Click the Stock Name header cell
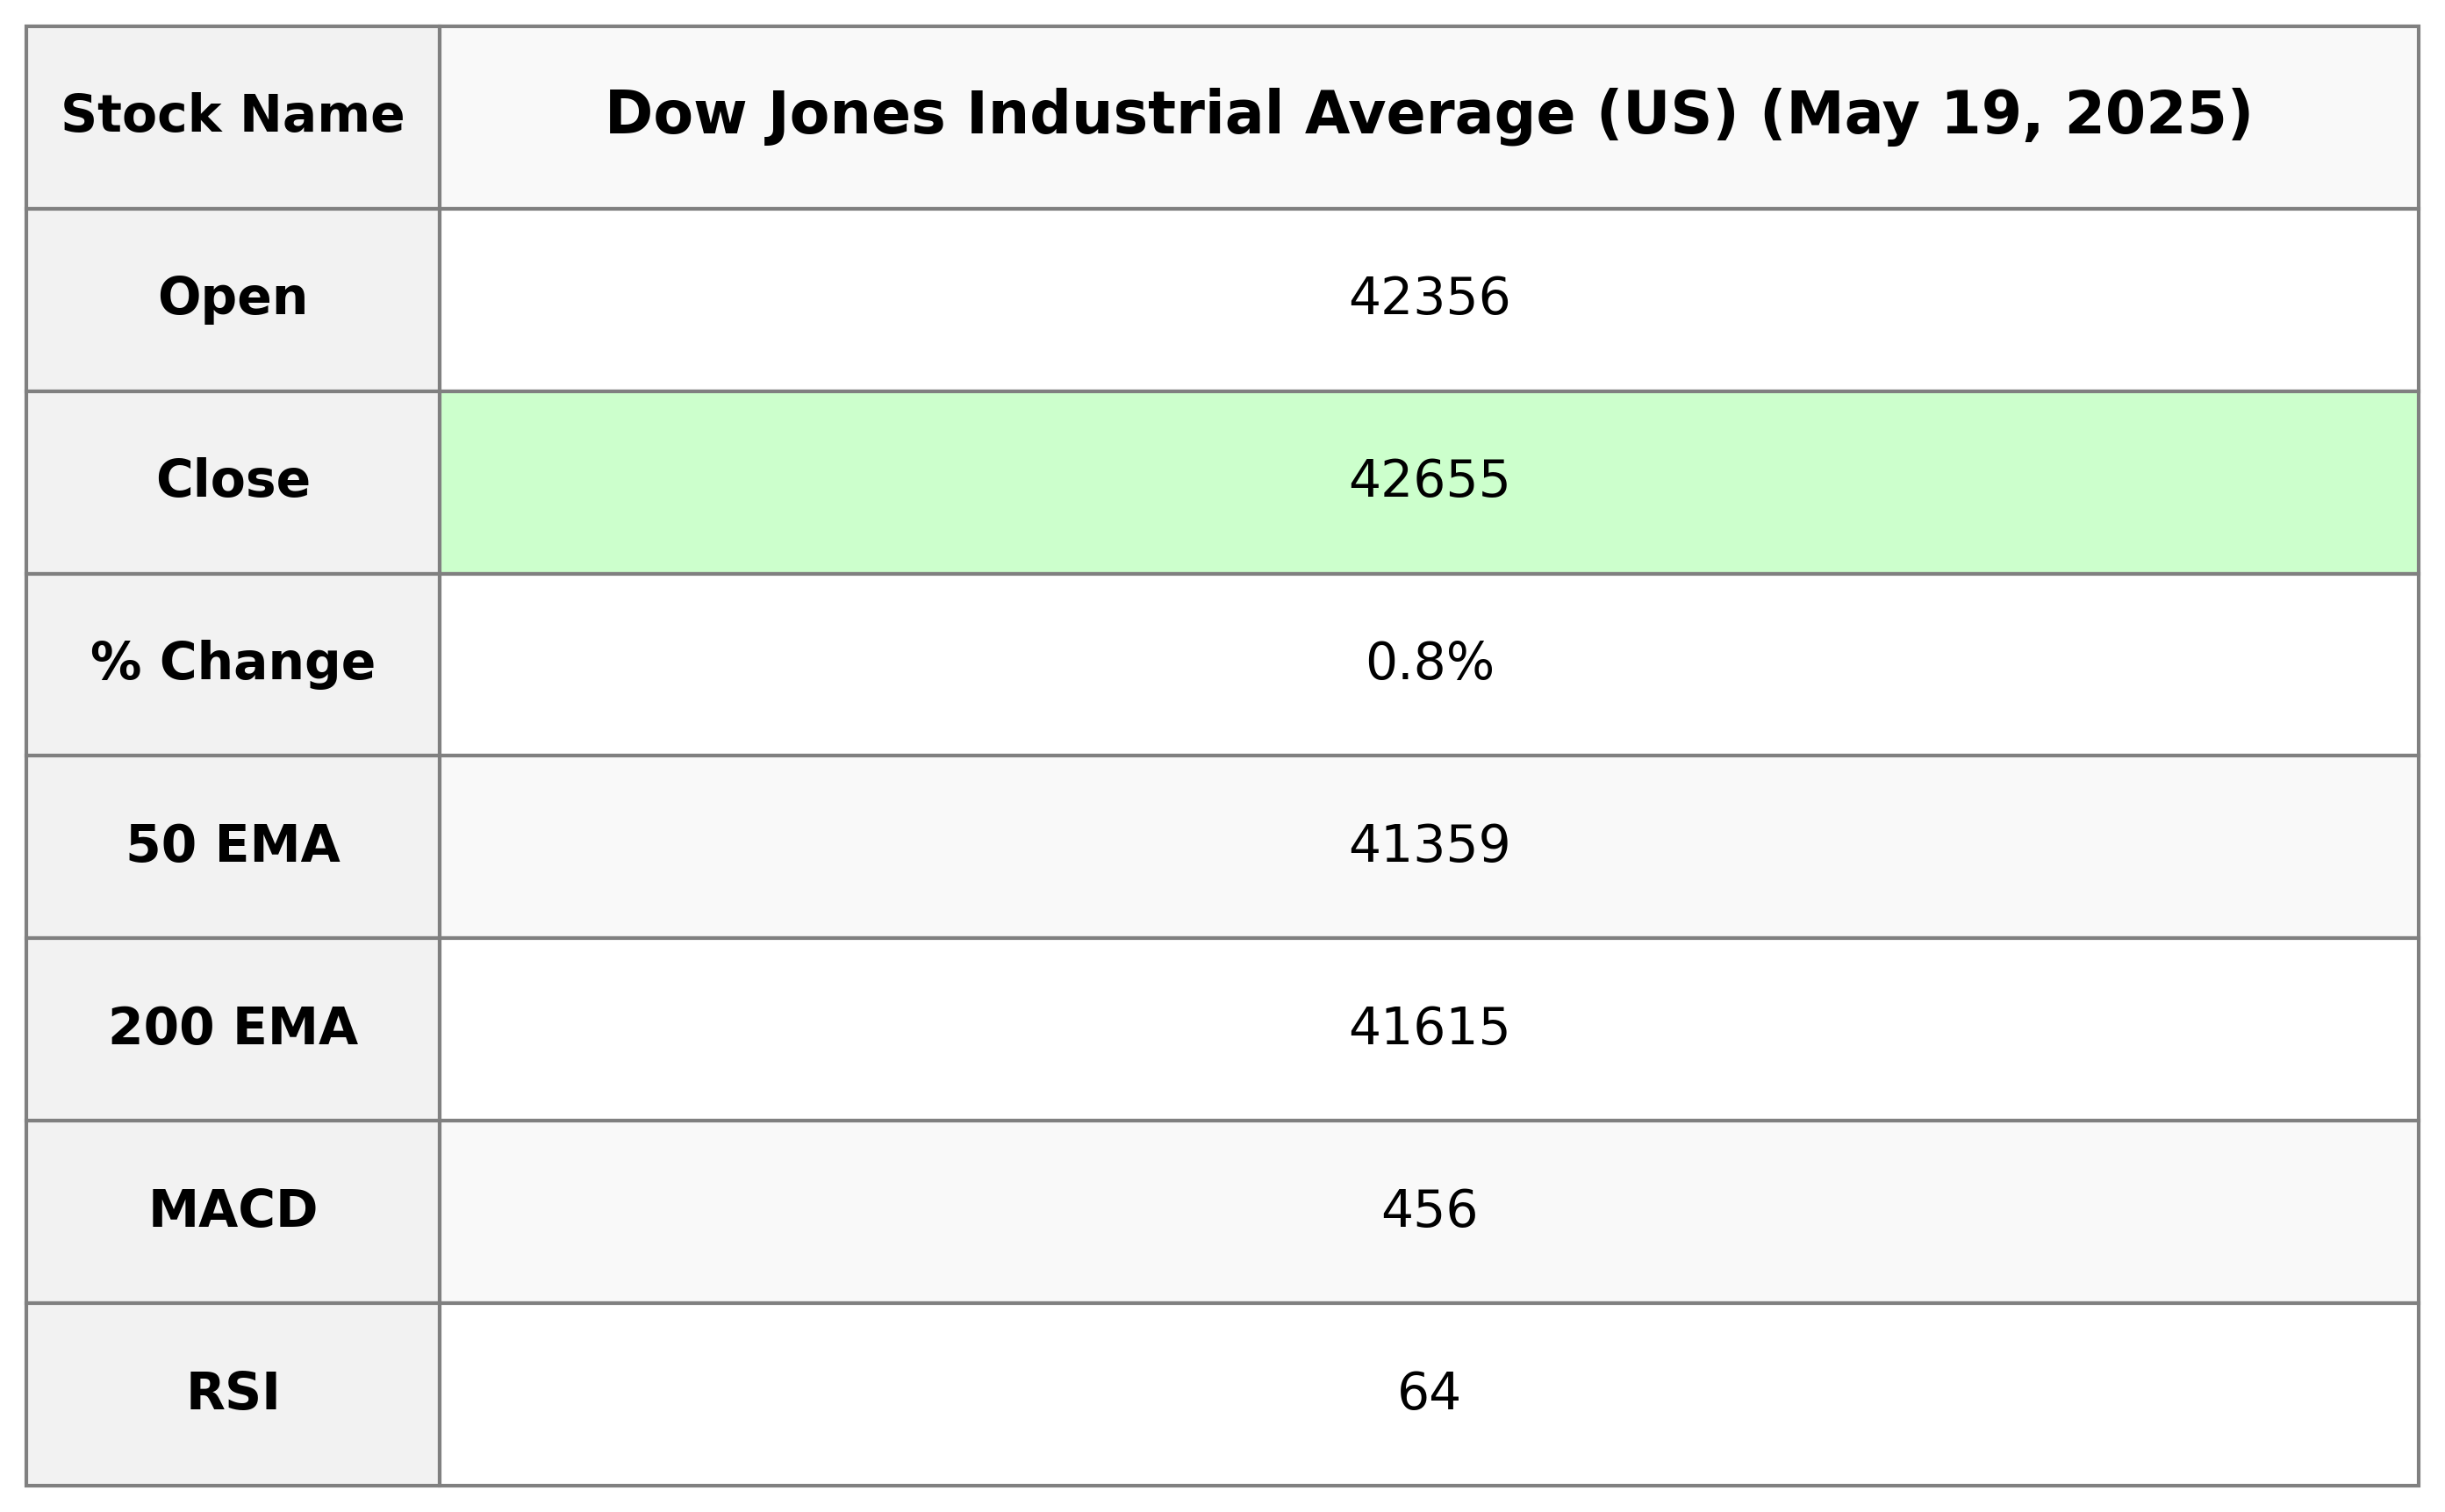2445x1512 pixels. click(x=232, y=115)
